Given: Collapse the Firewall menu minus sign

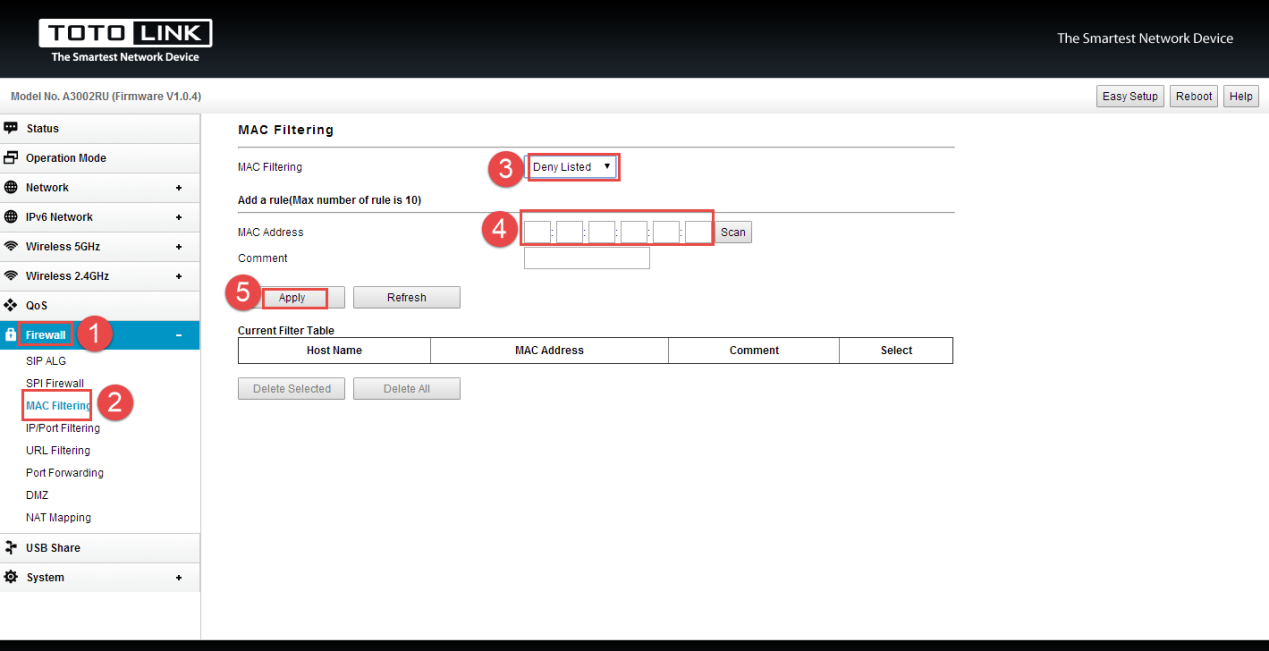Looking at the screenshot, I should tap(179, 335).
